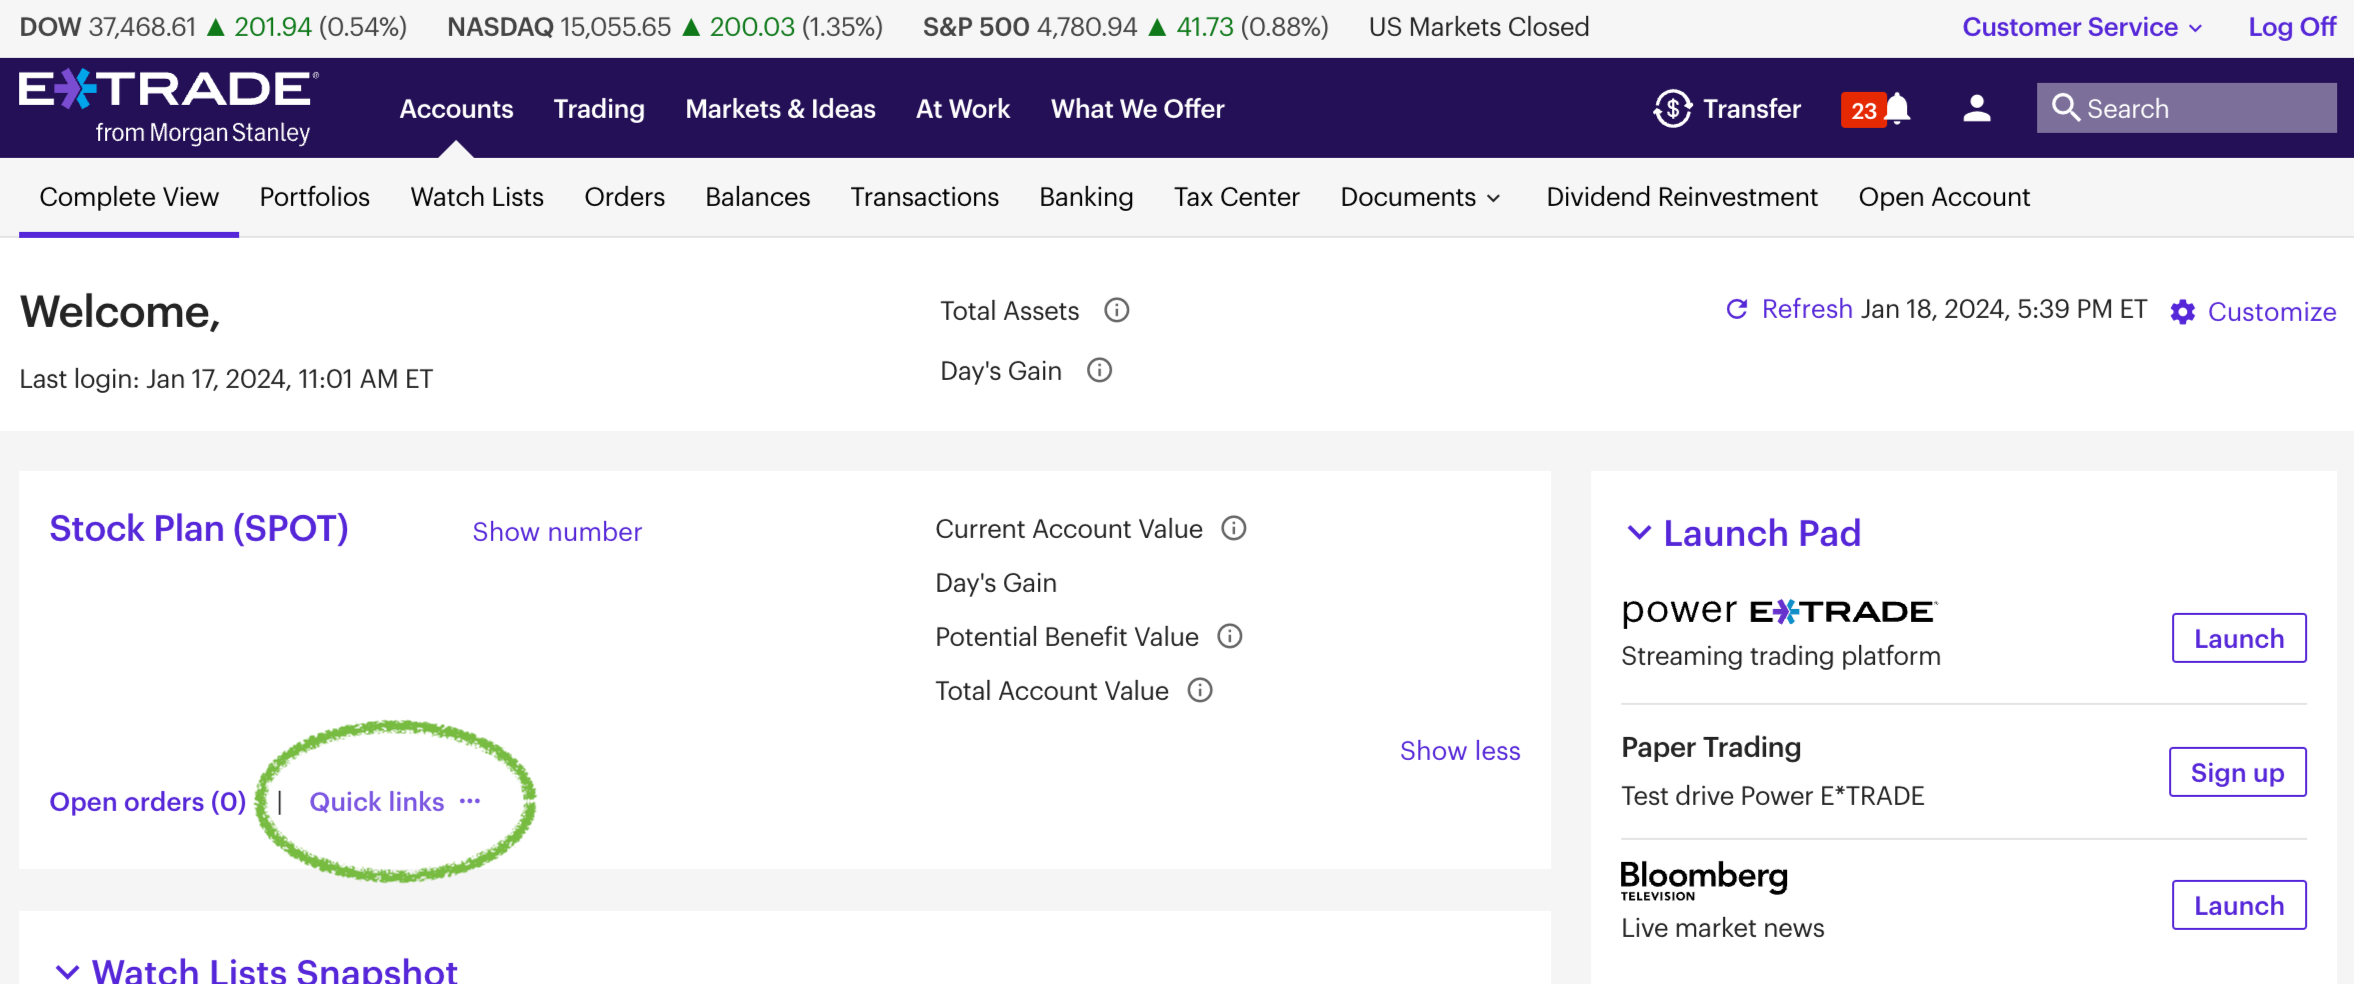Switch to the Portfolios tab

coord(314,197)
